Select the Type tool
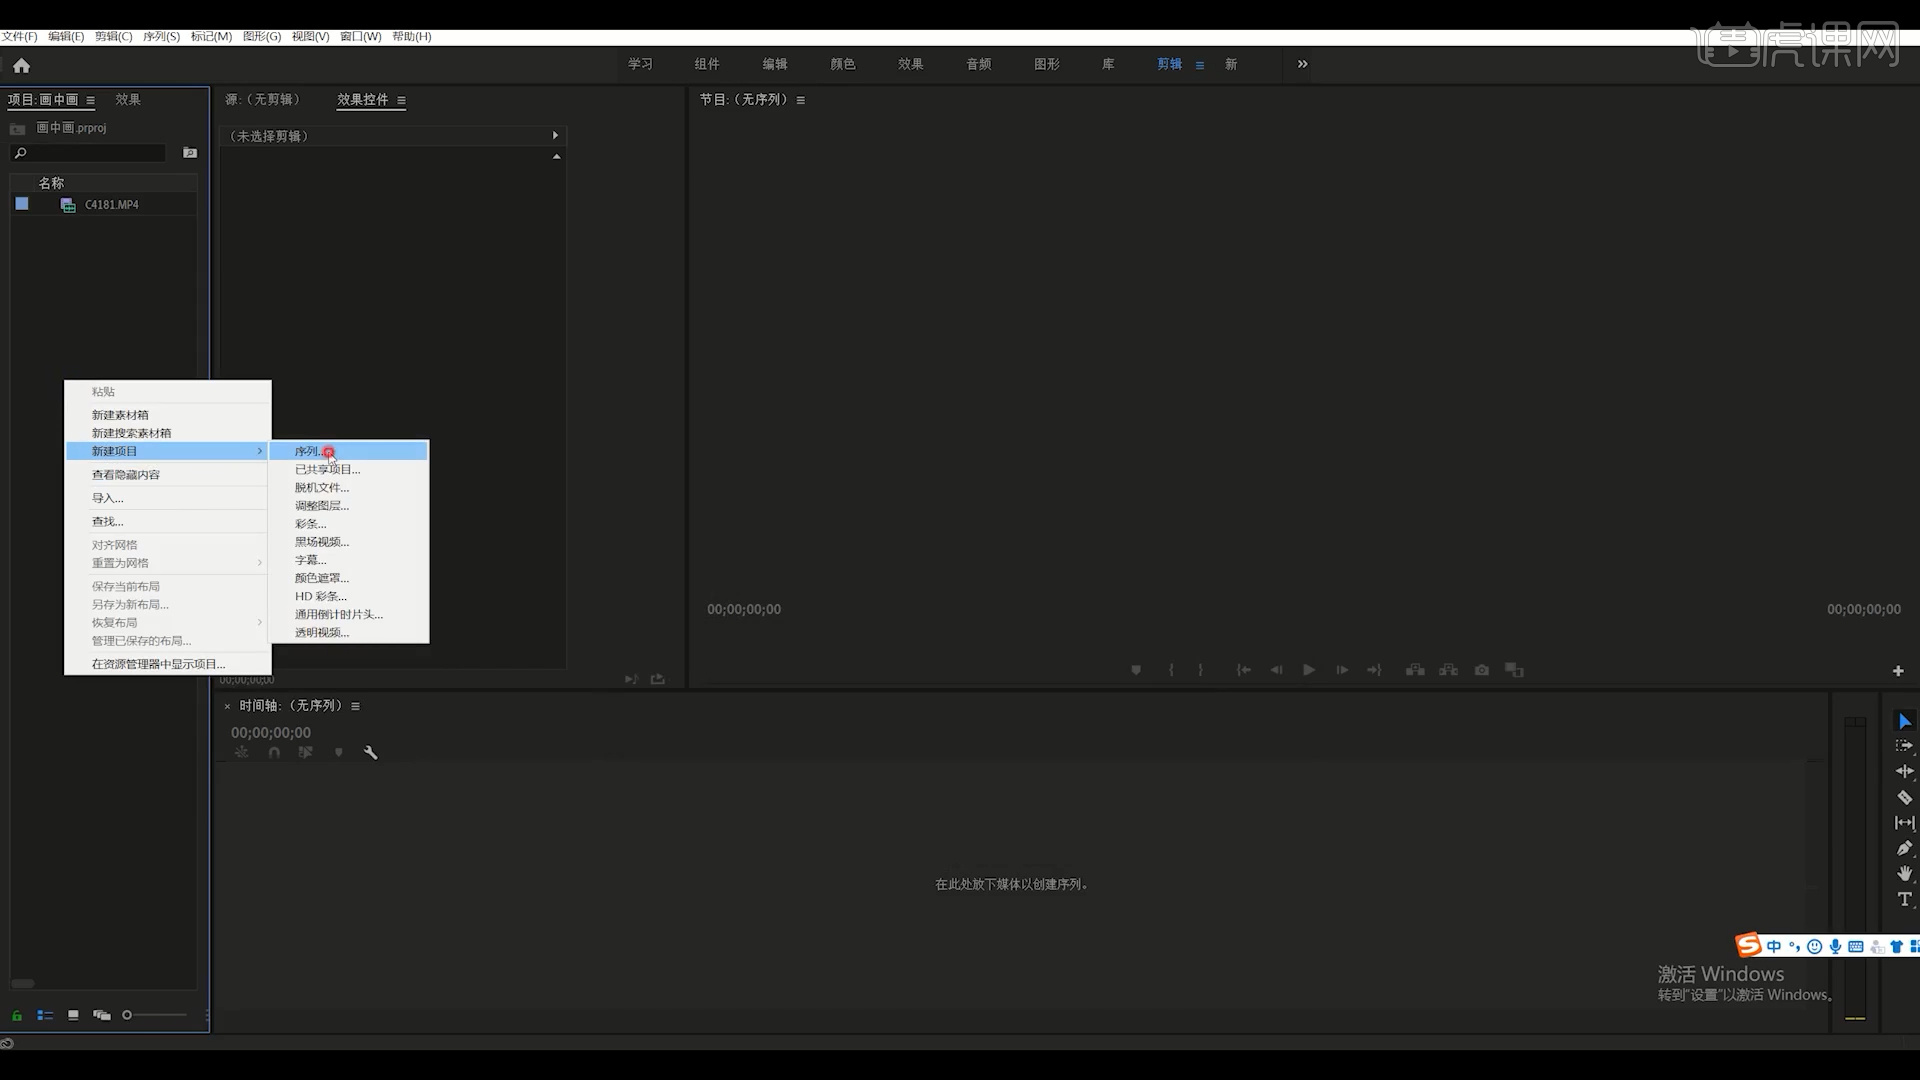Screen dimensions: 1920x1080 (1904, 899)
